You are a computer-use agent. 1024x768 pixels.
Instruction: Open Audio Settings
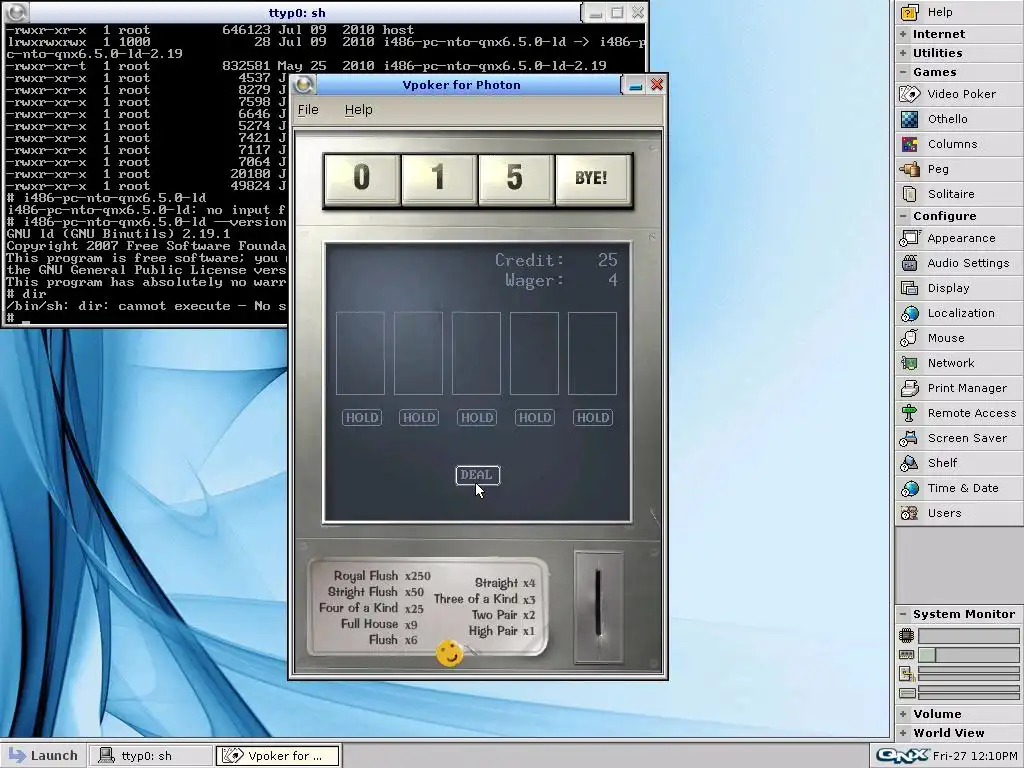(x=959, y=263)
